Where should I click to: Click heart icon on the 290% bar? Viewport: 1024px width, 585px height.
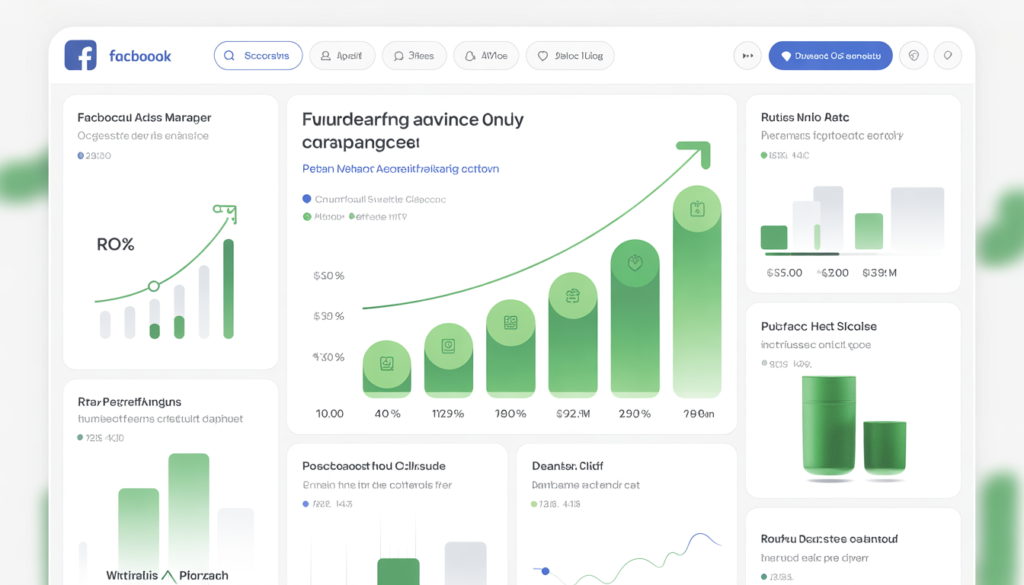point(634,264)
